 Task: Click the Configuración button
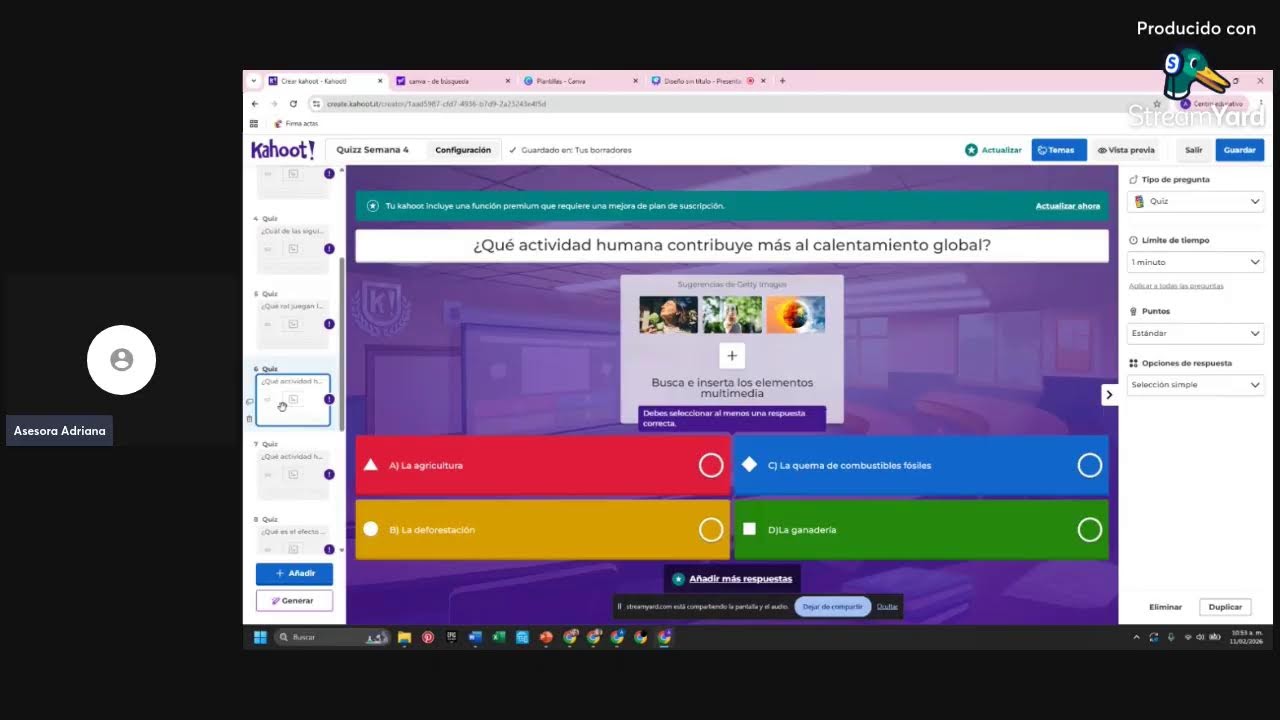(x=463, y=150)
